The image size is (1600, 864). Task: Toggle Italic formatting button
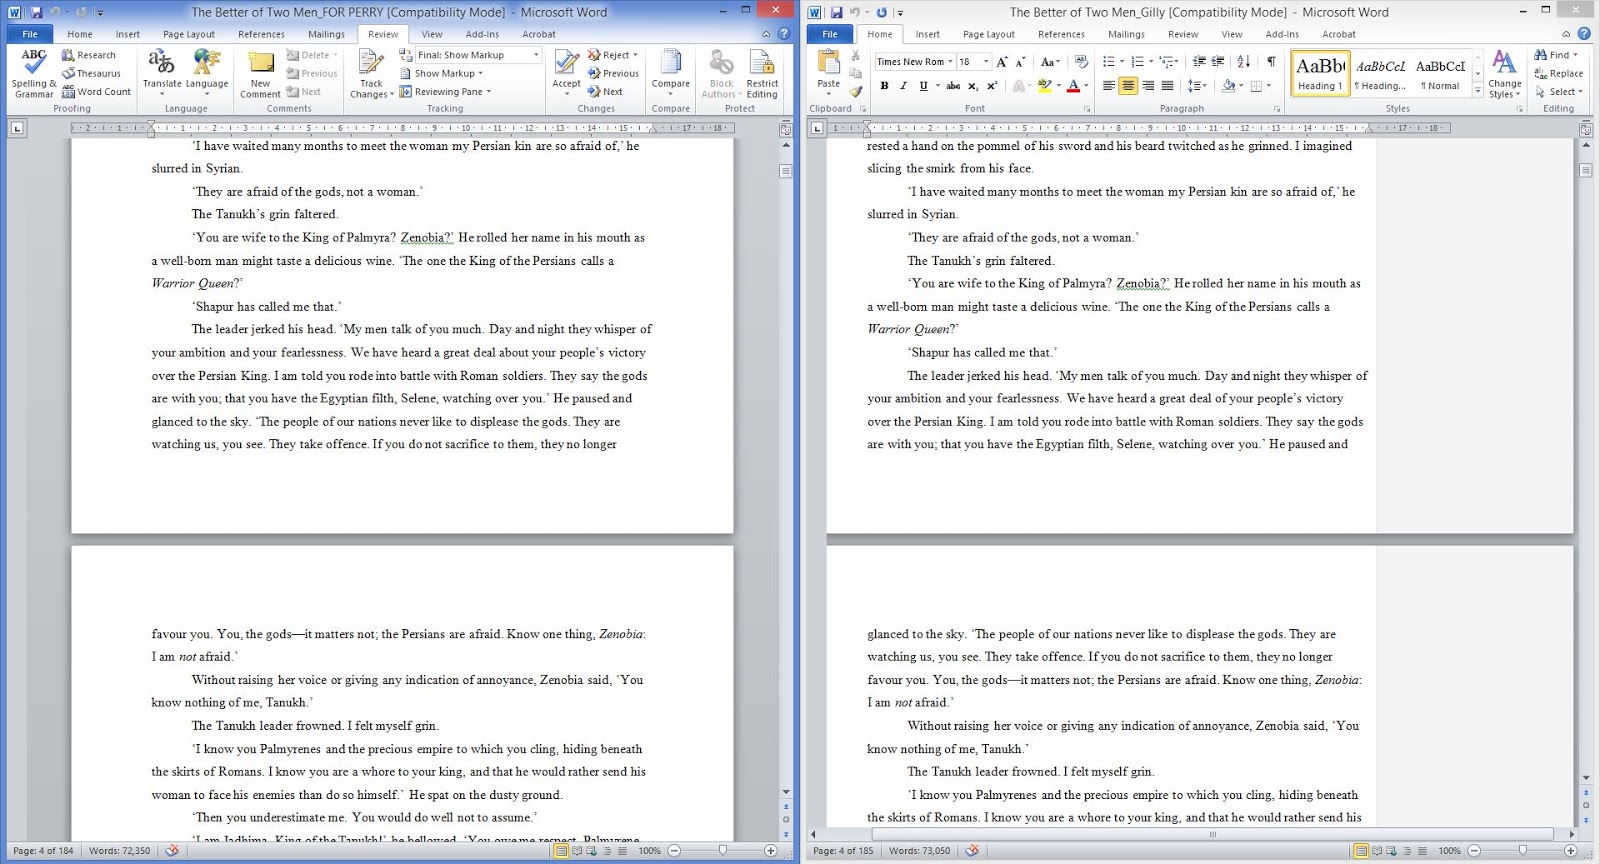tap(903, 86)
